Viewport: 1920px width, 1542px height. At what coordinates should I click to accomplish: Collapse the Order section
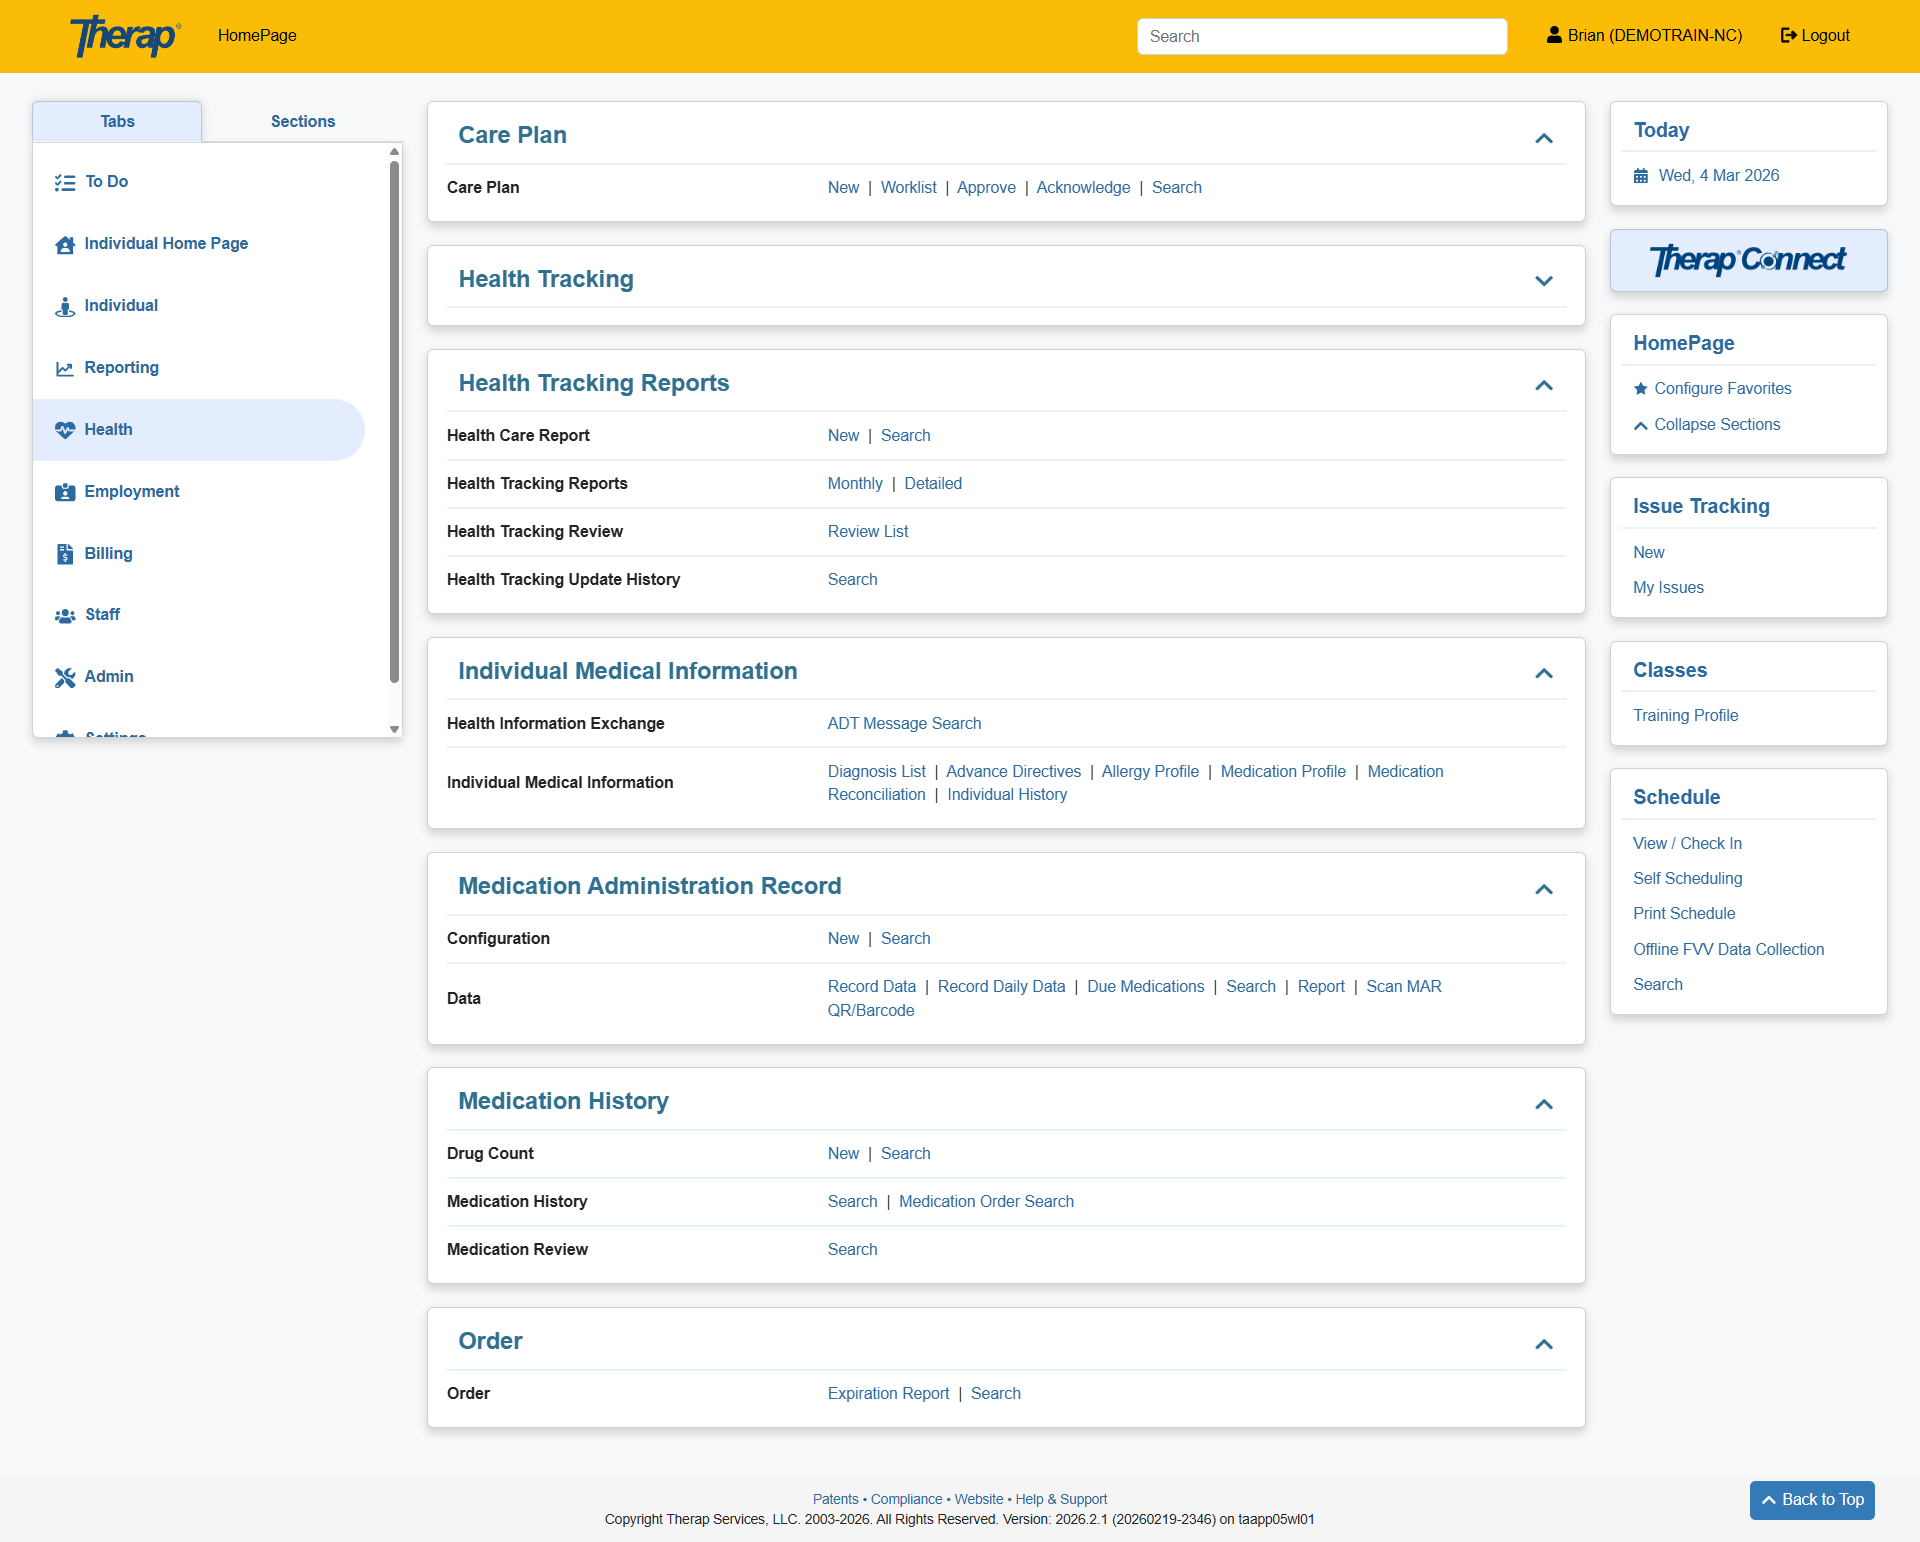[x=1543, y=1344]
